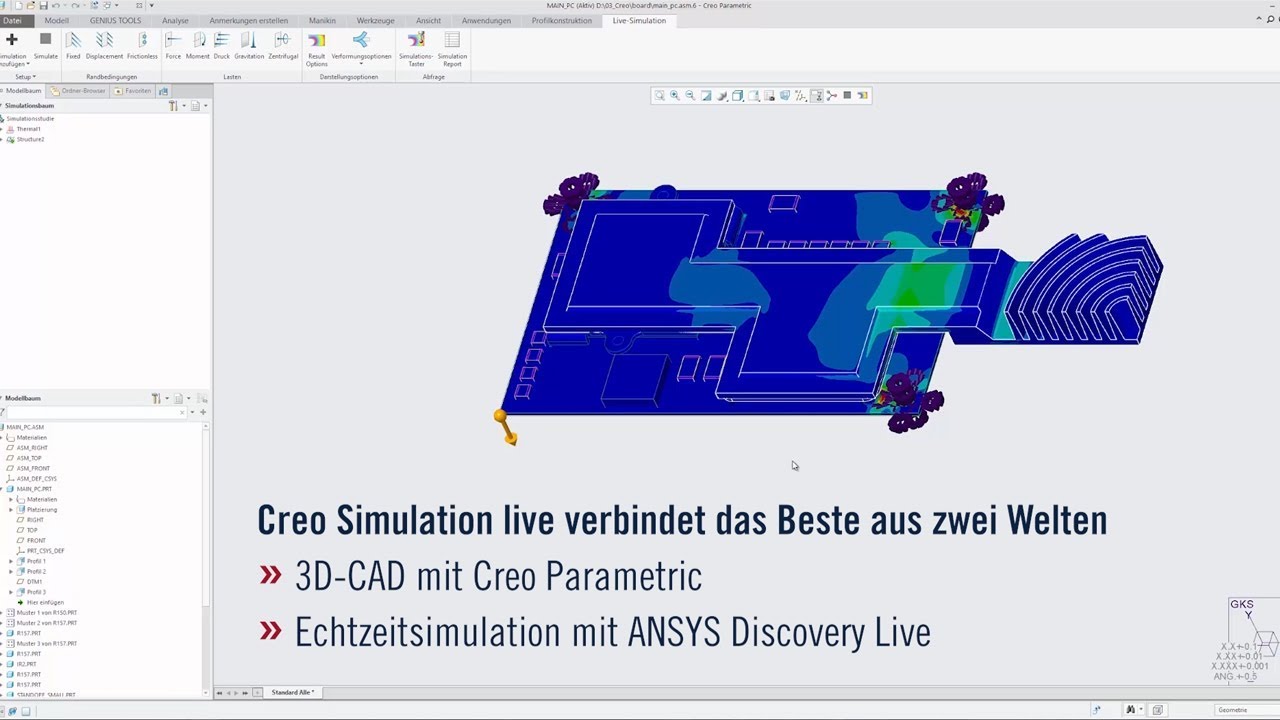The height and width of the screenshot is (720, 1280).
Task: Switch to the Werkzeuge tab
Action: (375, 20)
